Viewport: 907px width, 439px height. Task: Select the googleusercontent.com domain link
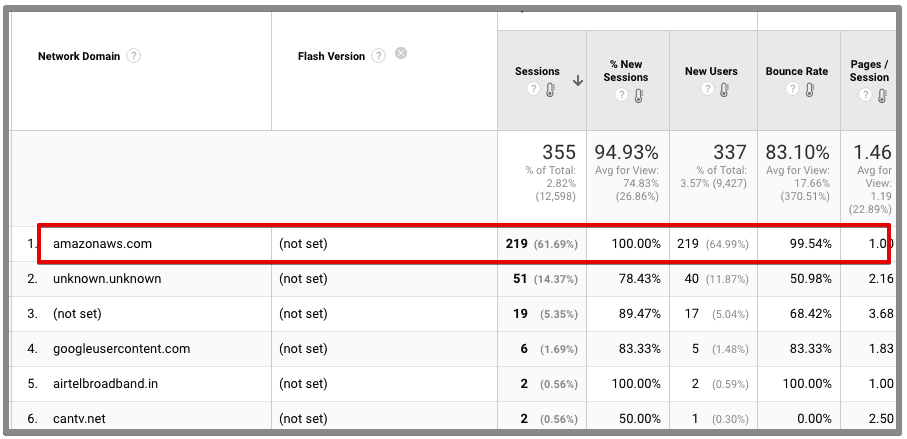(x=121, y=349)
